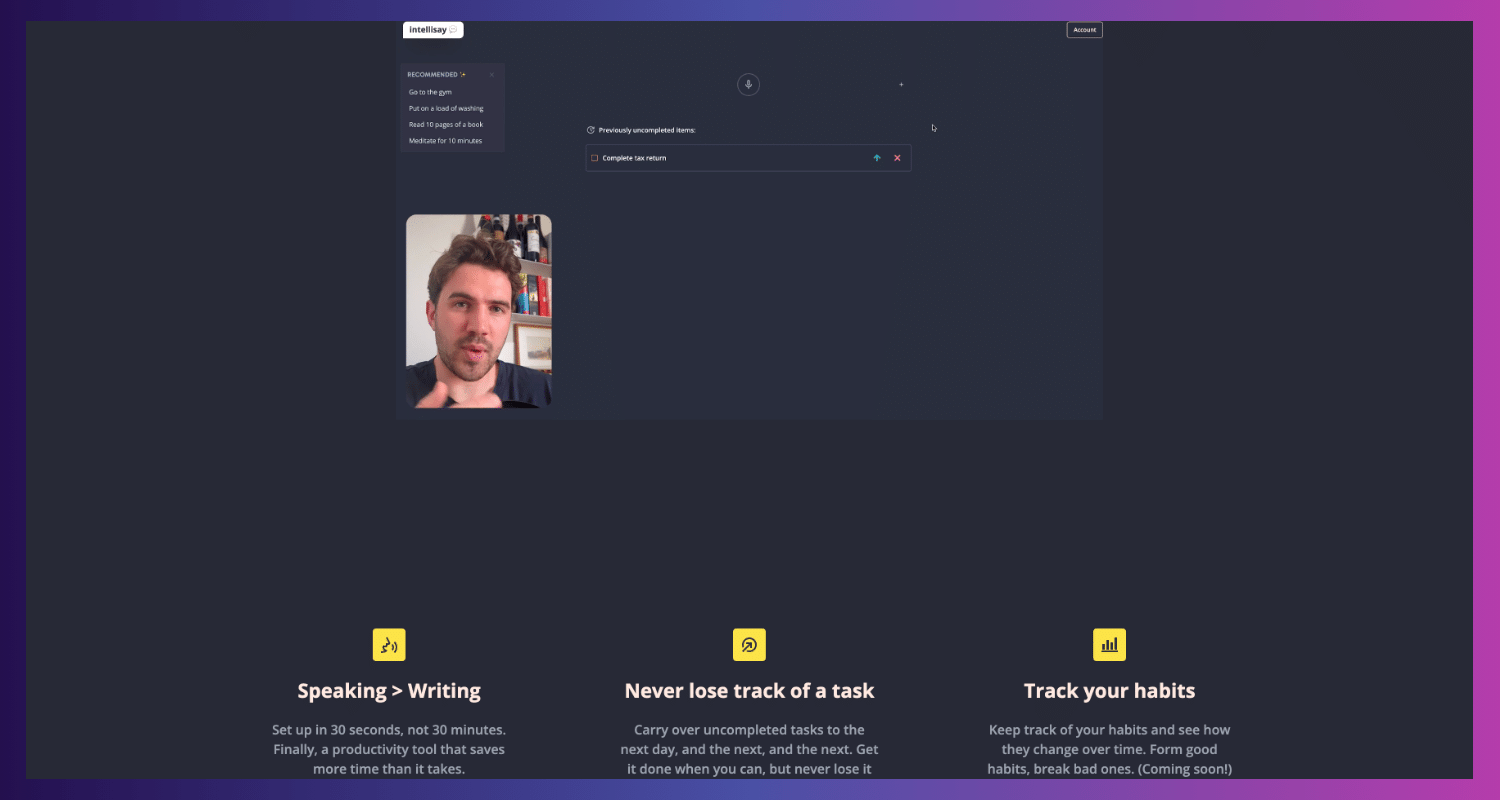The height and width of the screenshot is (800, 1500).
Task: Click the intellisay logo
Action: [433, 30]
